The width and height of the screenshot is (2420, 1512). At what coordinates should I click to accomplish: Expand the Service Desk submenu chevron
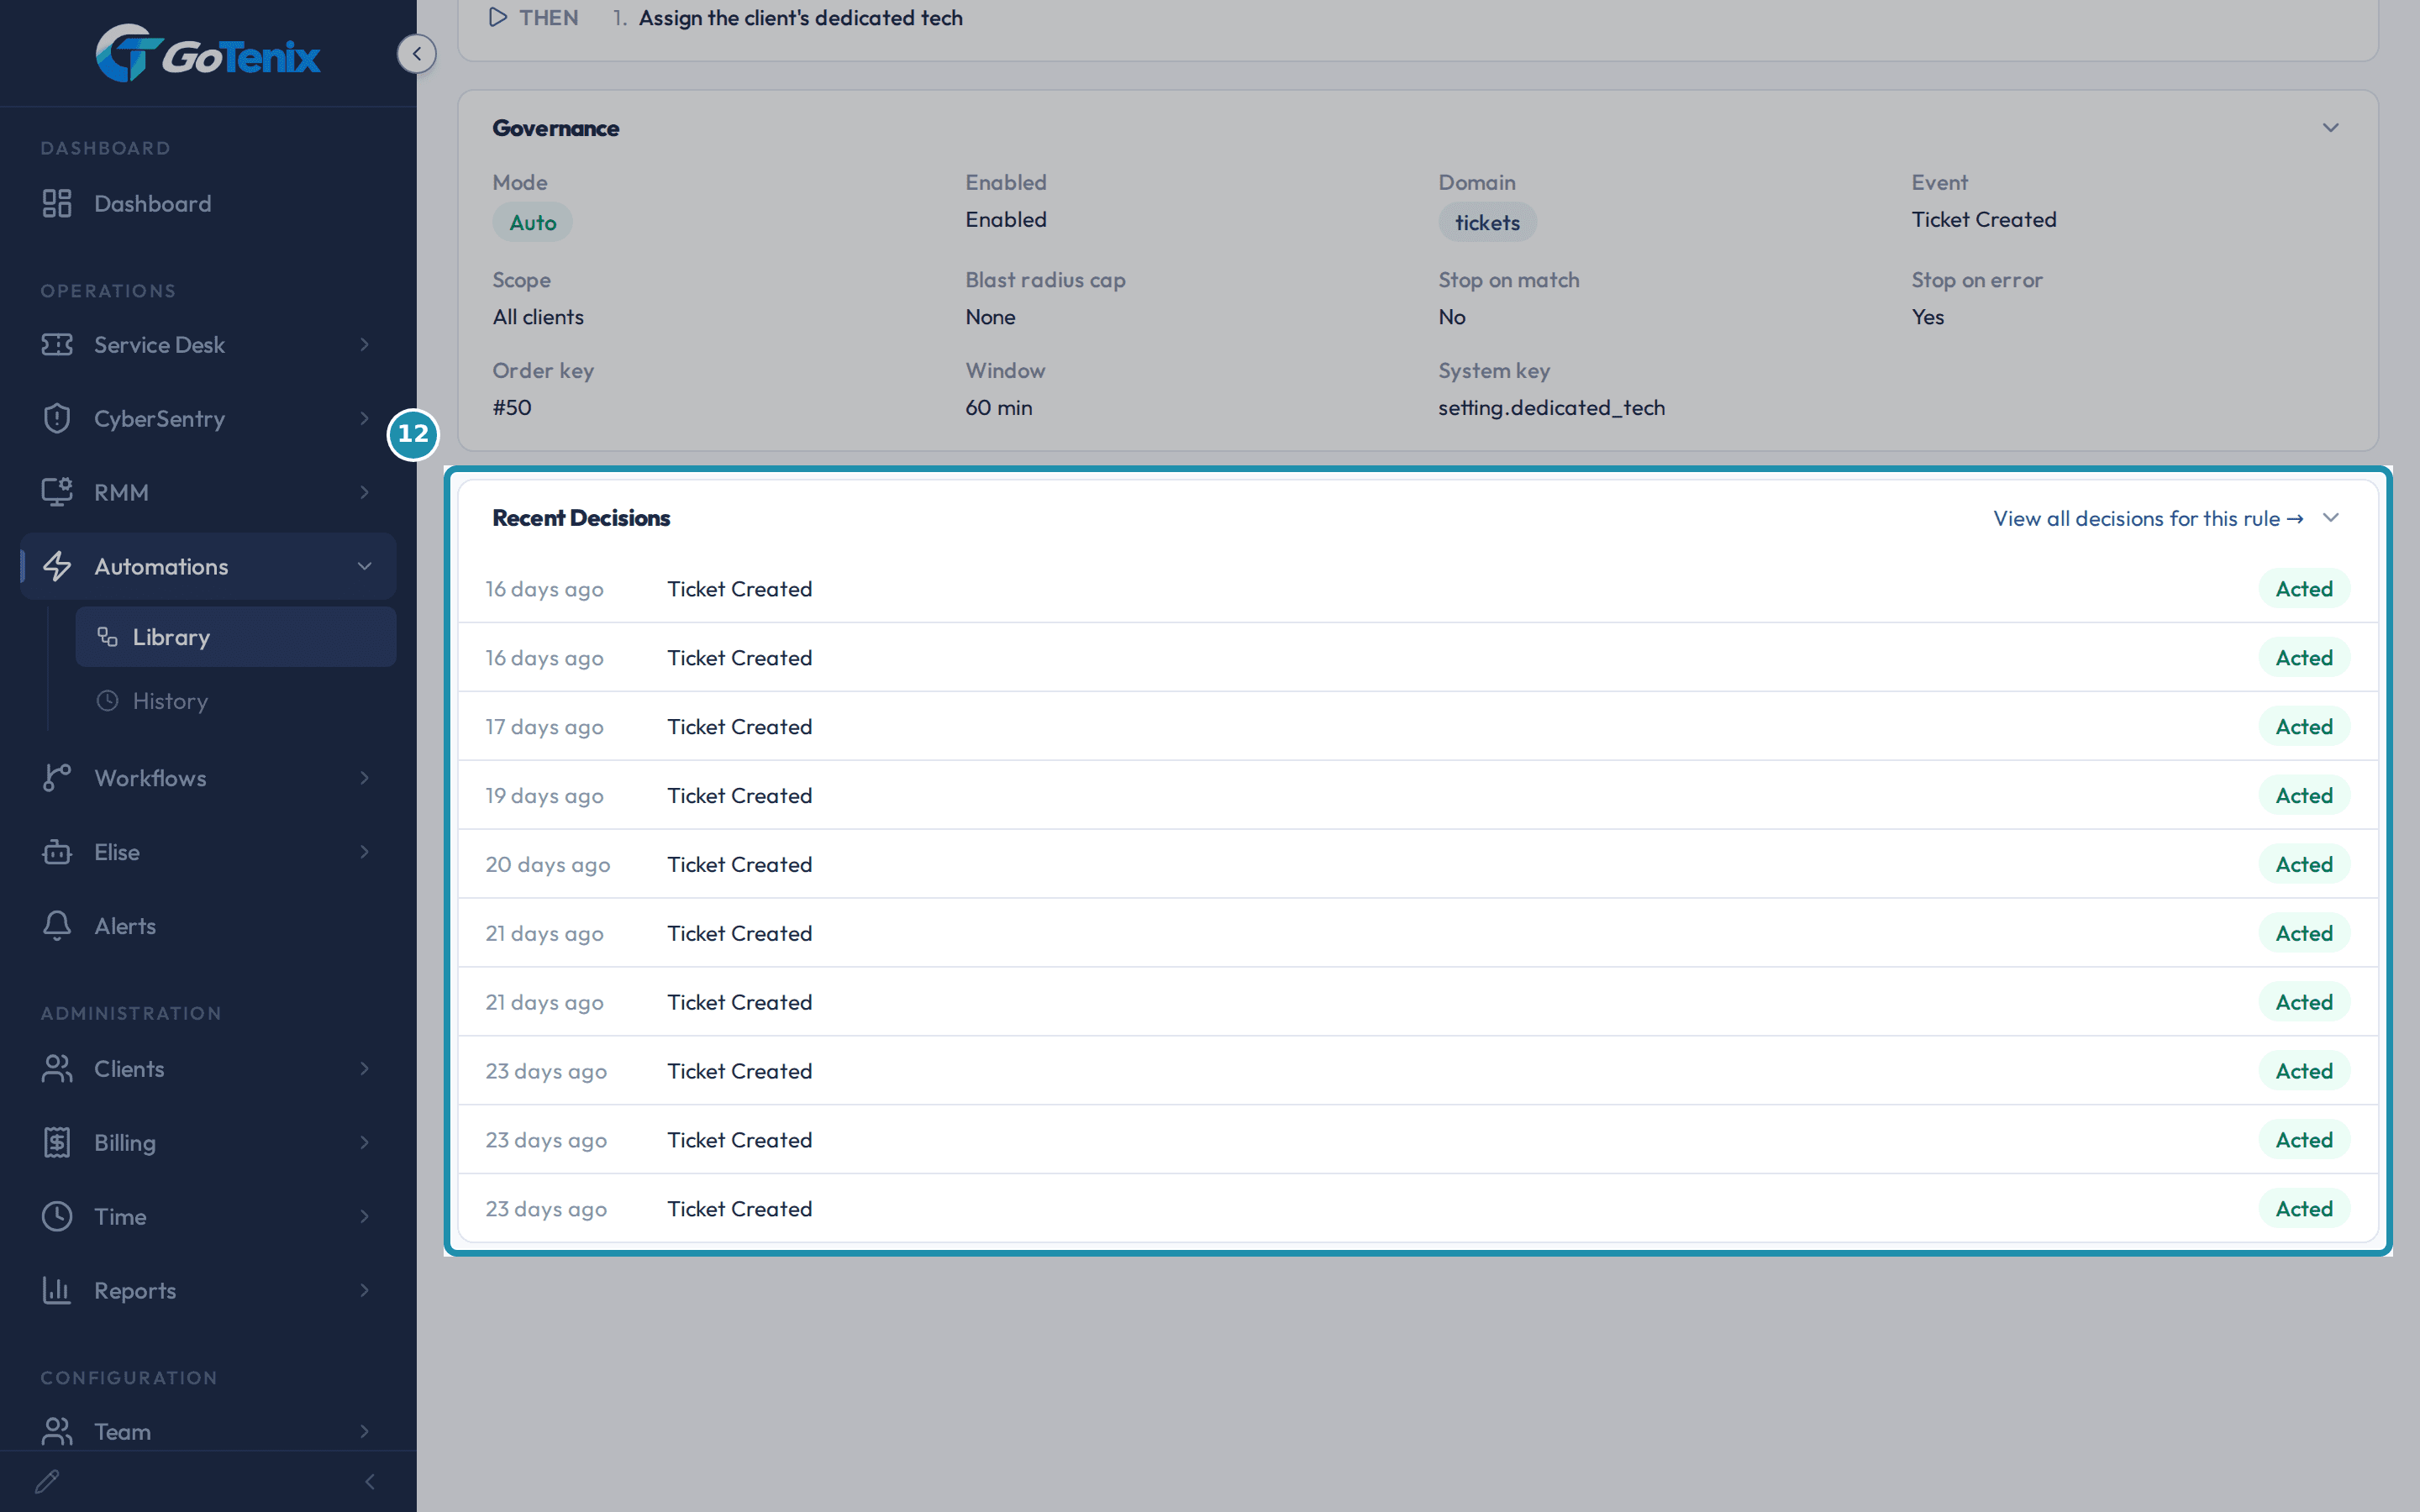(364, 344)
